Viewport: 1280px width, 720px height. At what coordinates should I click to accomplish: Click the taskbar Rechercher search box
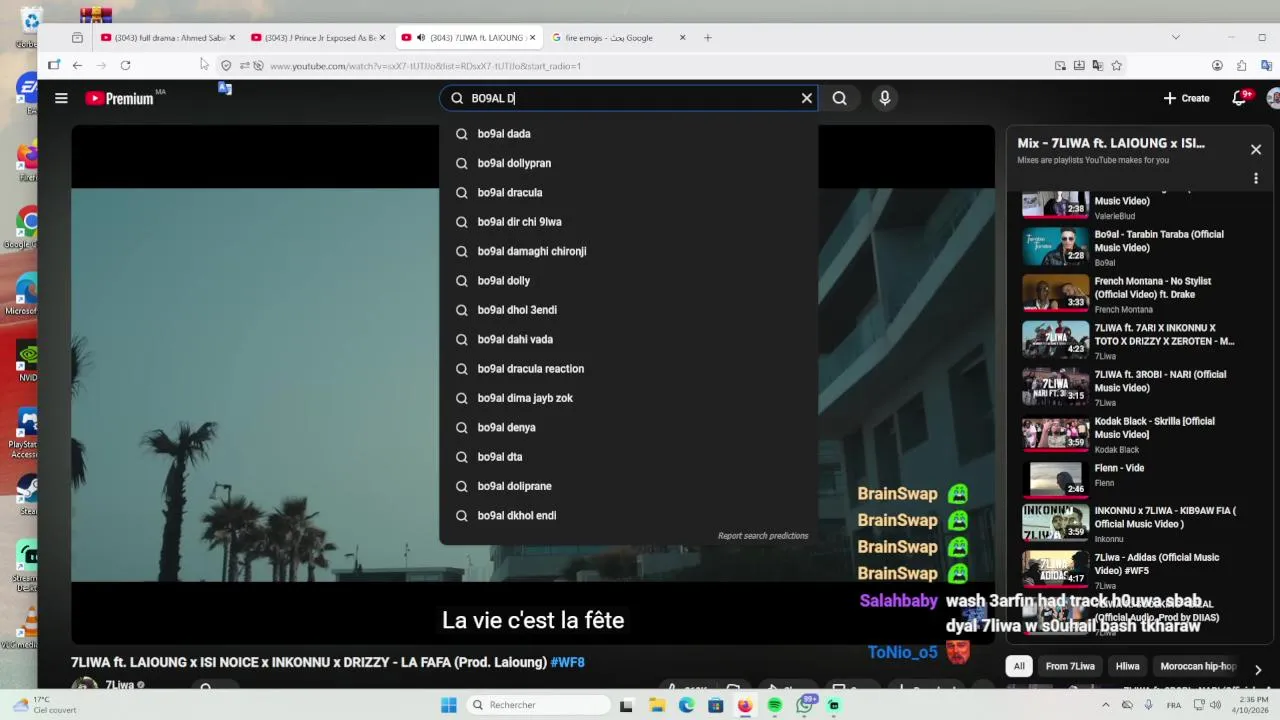point(539,705)
